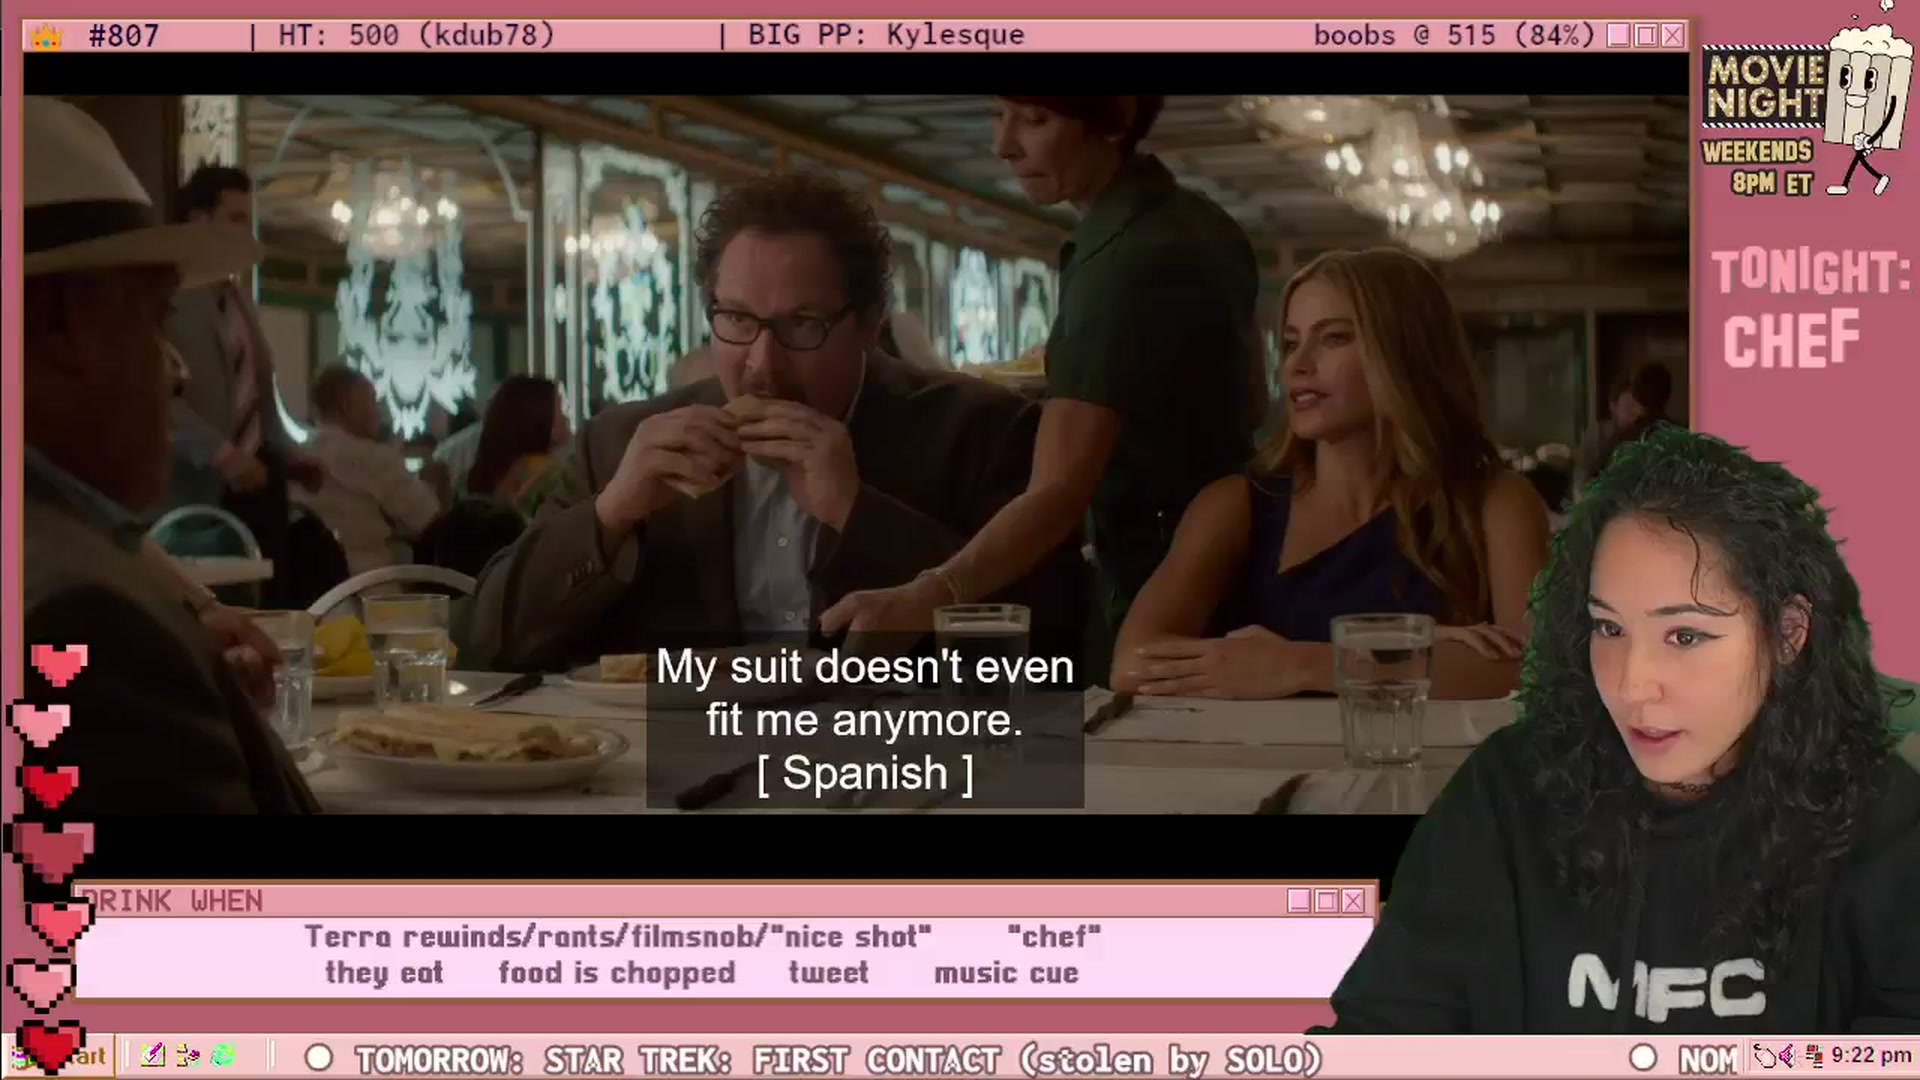Minimize the top movie window

tap(1619, 36)
